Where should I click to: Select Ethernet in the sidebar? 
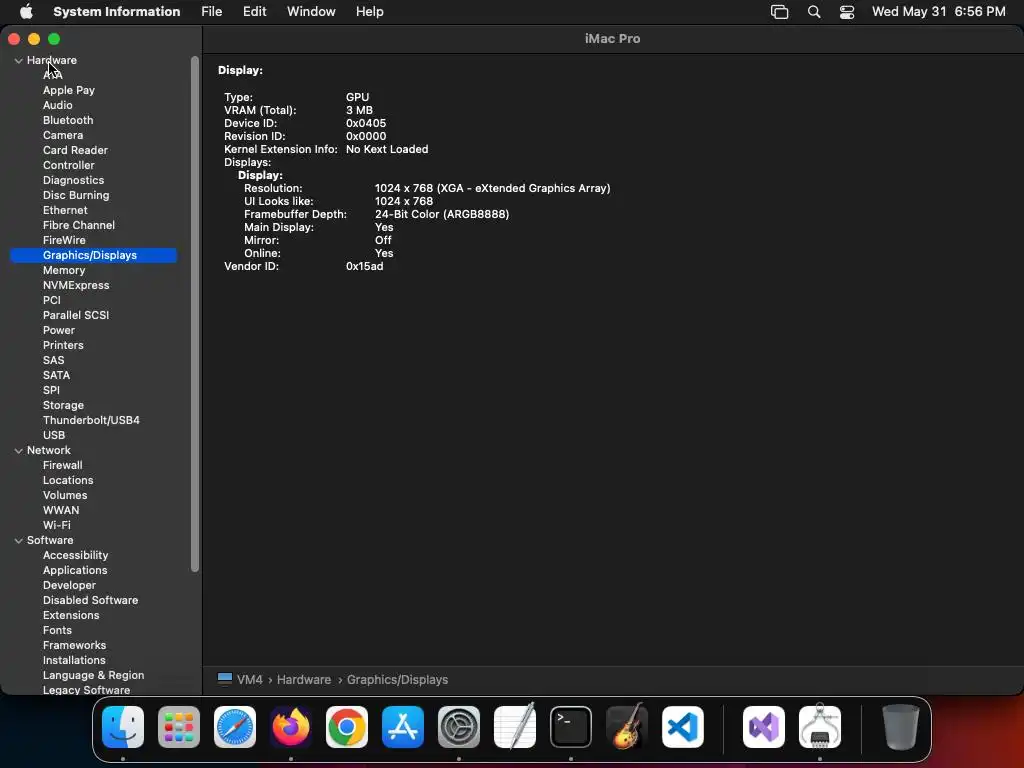65,210
